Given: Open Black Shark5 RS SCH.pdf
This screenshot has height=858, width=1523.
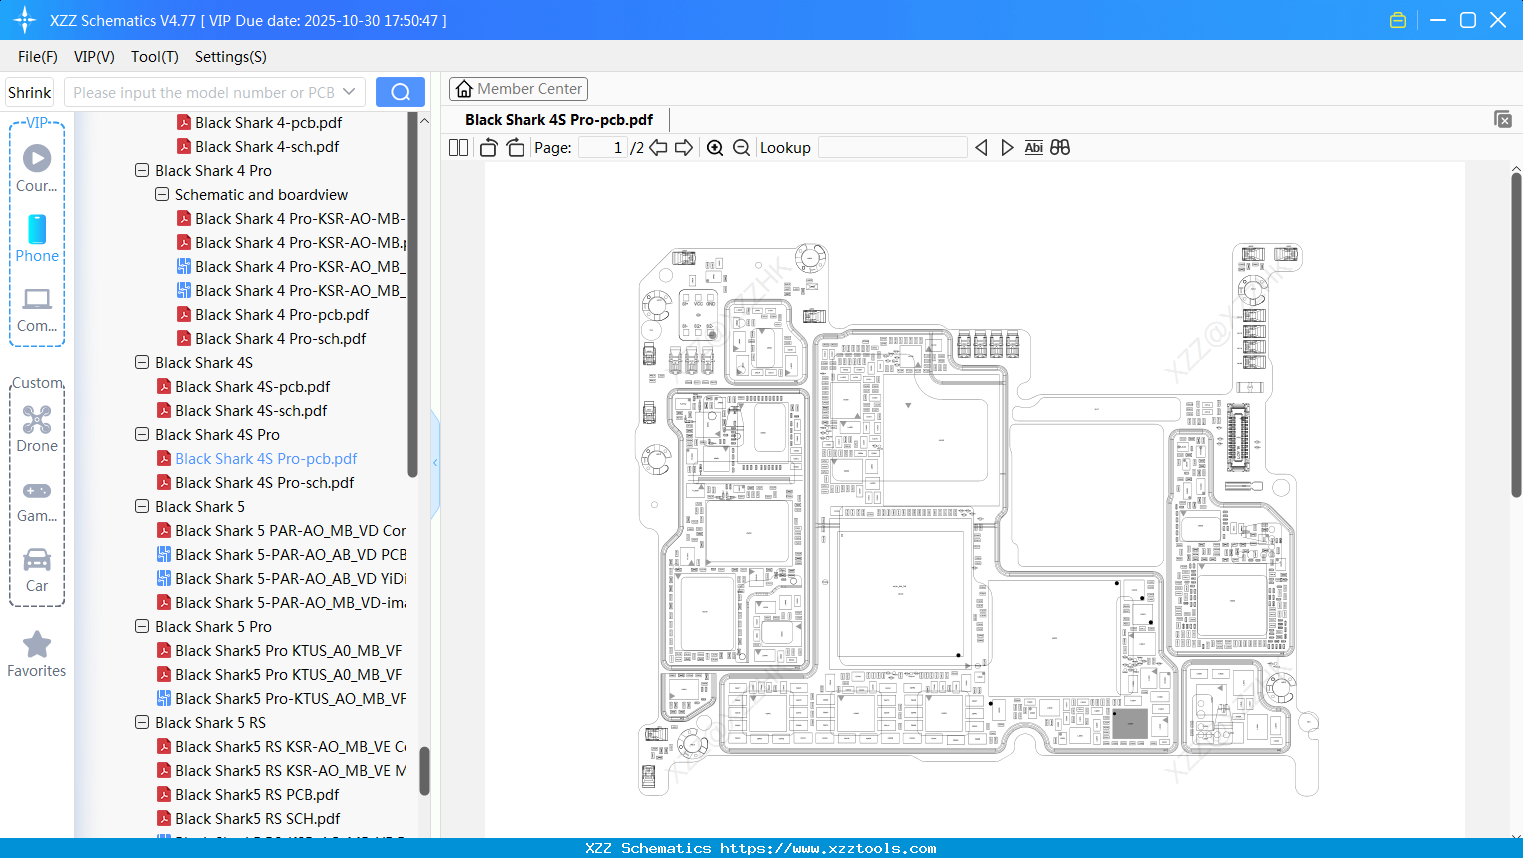Looking at the screenshot, I should (x=257, y=819).
